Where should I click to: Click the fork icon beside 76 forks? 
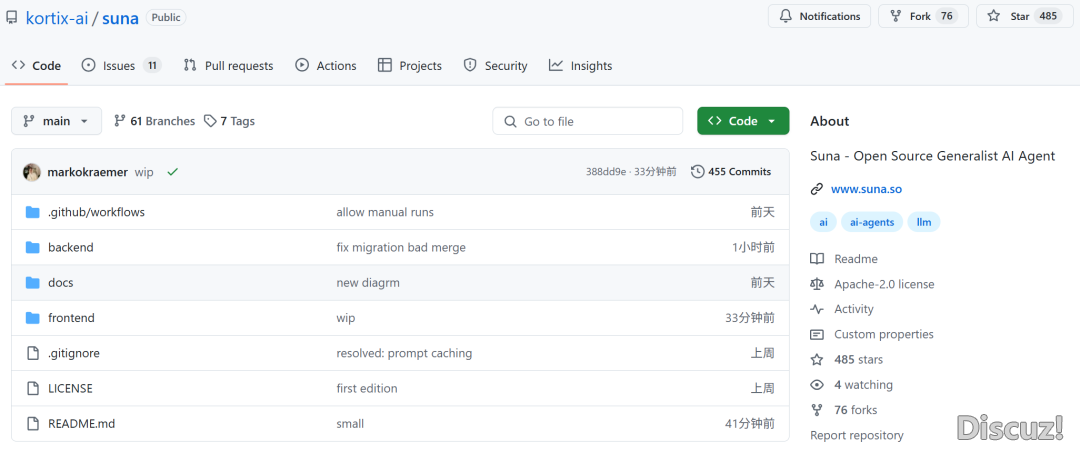tap(817, 410)
